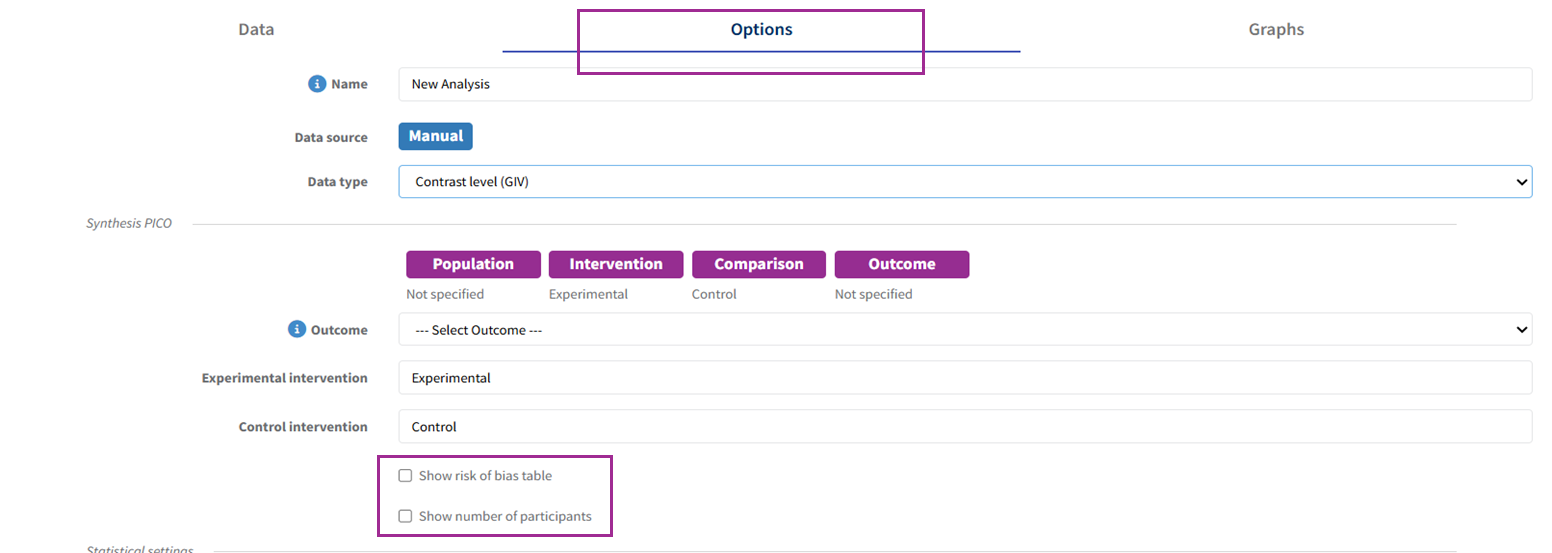Click the info icon beside Name
Screen dimensions: 1552x553
317,84
